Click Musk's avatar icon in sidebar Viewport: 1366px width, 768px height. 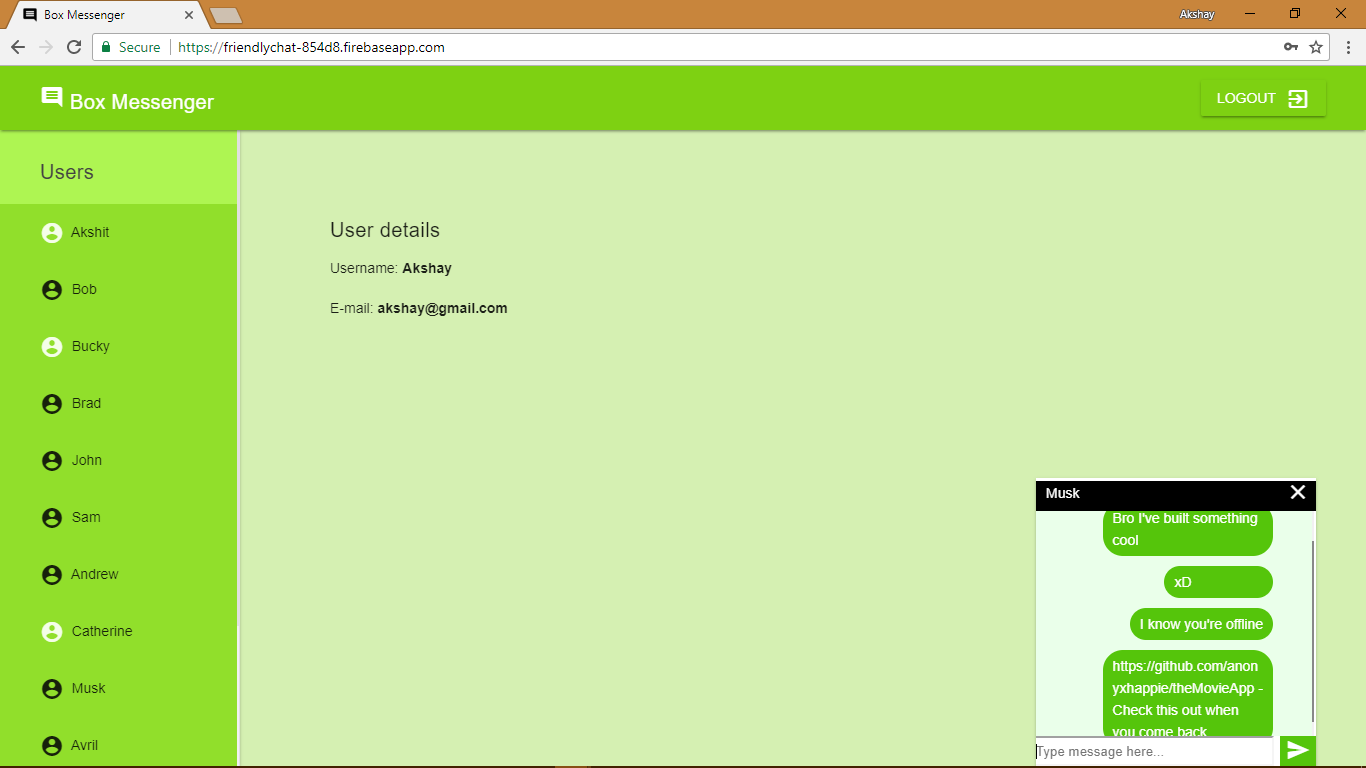coord(52,689)
